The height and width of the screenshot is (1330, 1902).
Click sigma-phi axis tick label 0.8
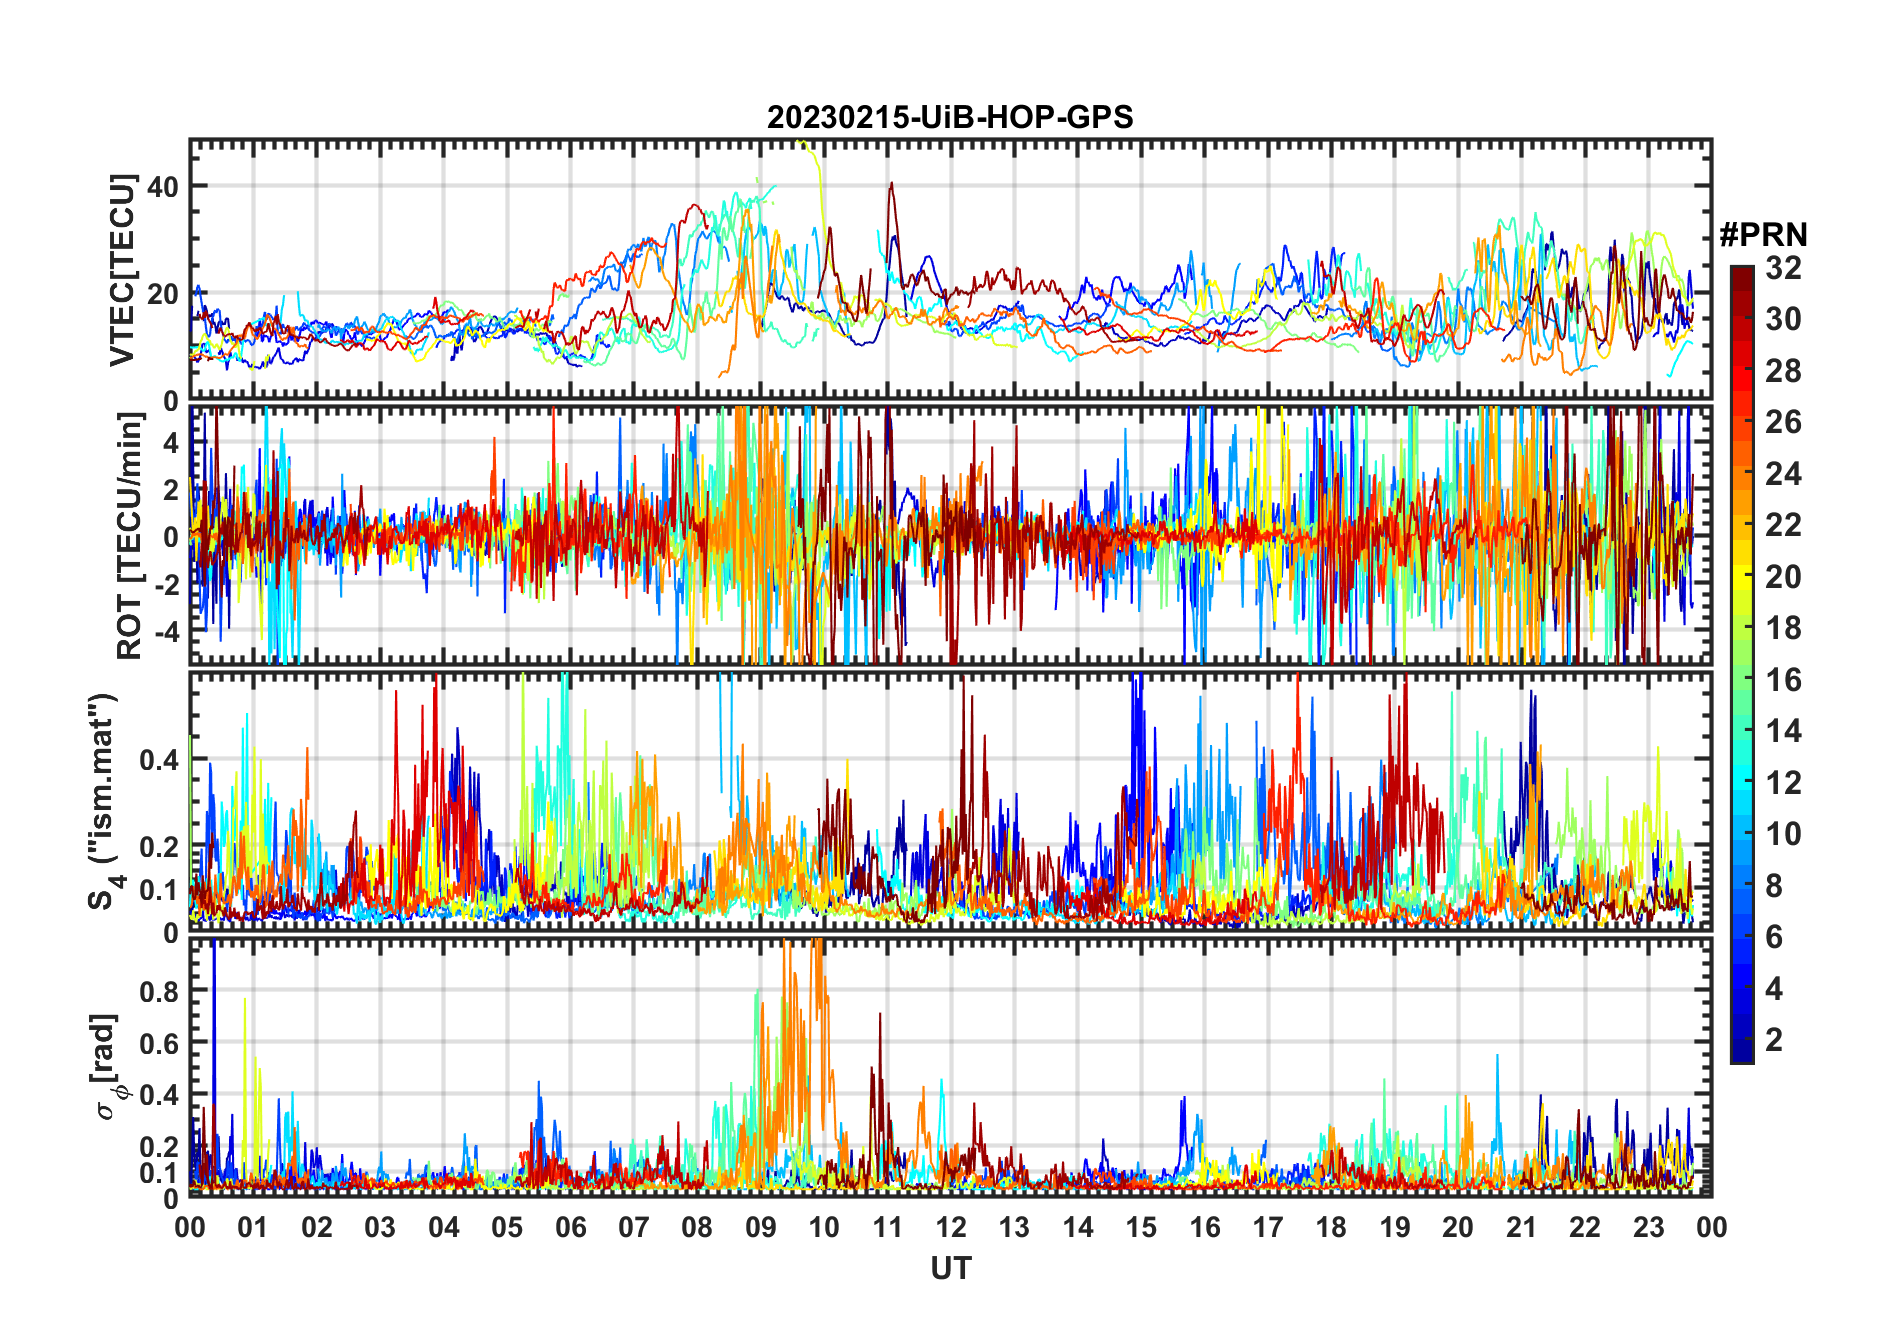pyautogui.click(x=159, y=991)
